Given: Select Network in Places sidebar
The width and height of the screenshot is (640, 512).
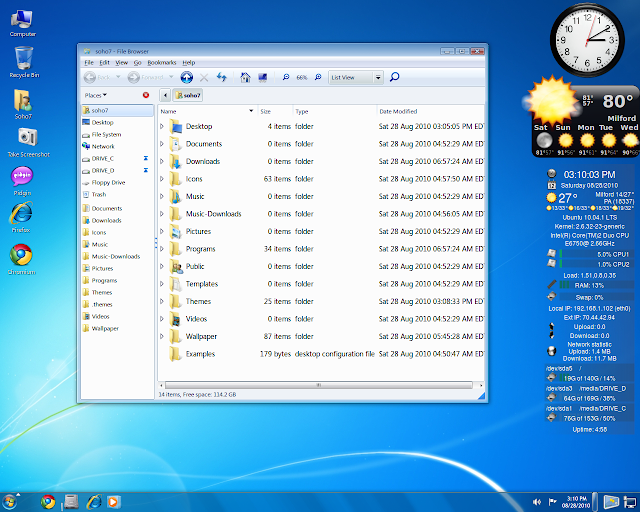Looking at the screenshot, I should pyautogui.click(x=117, y=146).
